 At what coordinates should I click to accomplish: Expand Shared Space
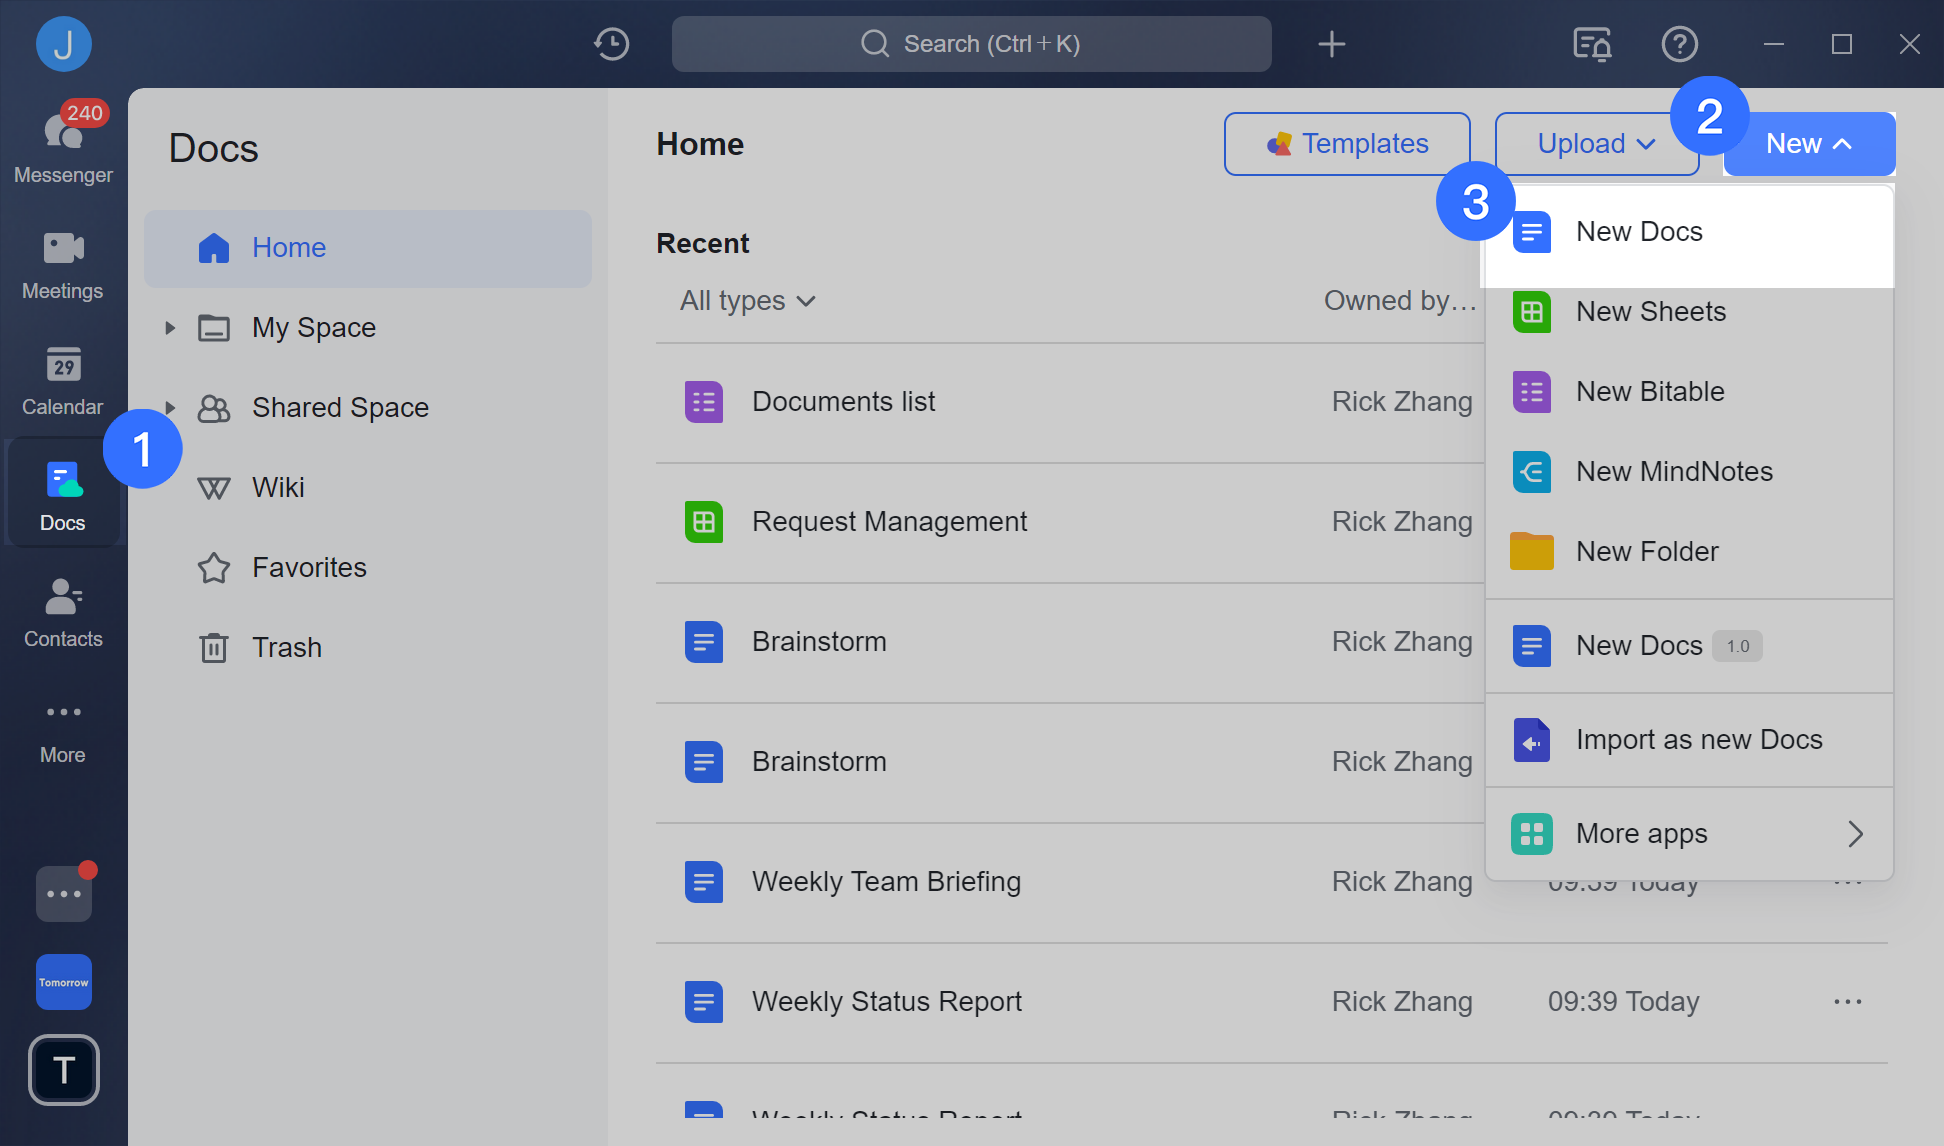click(169, 407)
